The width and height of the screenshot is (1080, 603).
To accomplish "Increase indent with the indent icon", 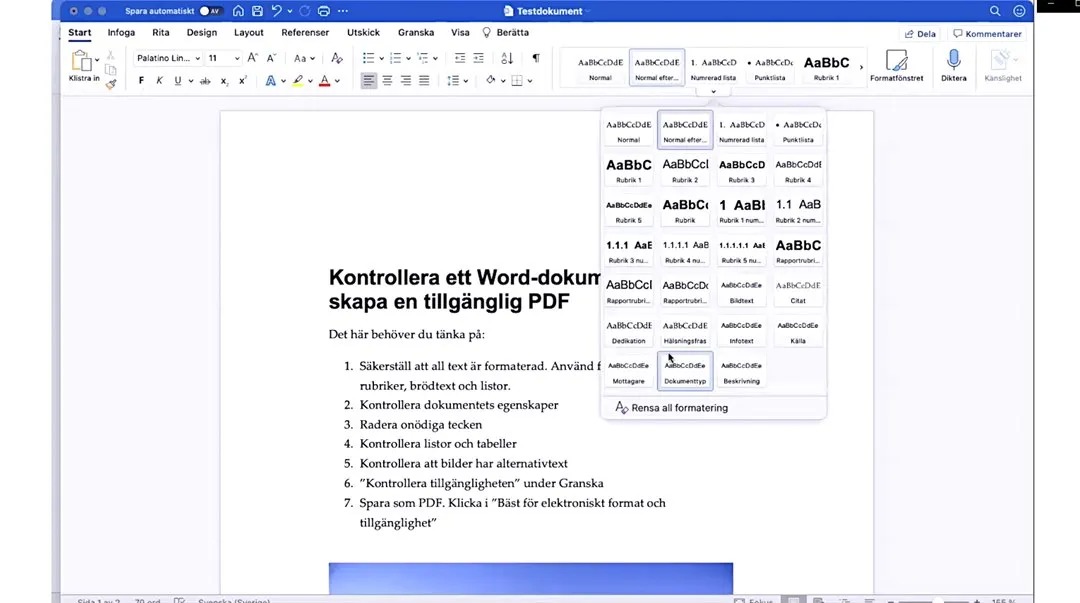I will coord(479,58).
